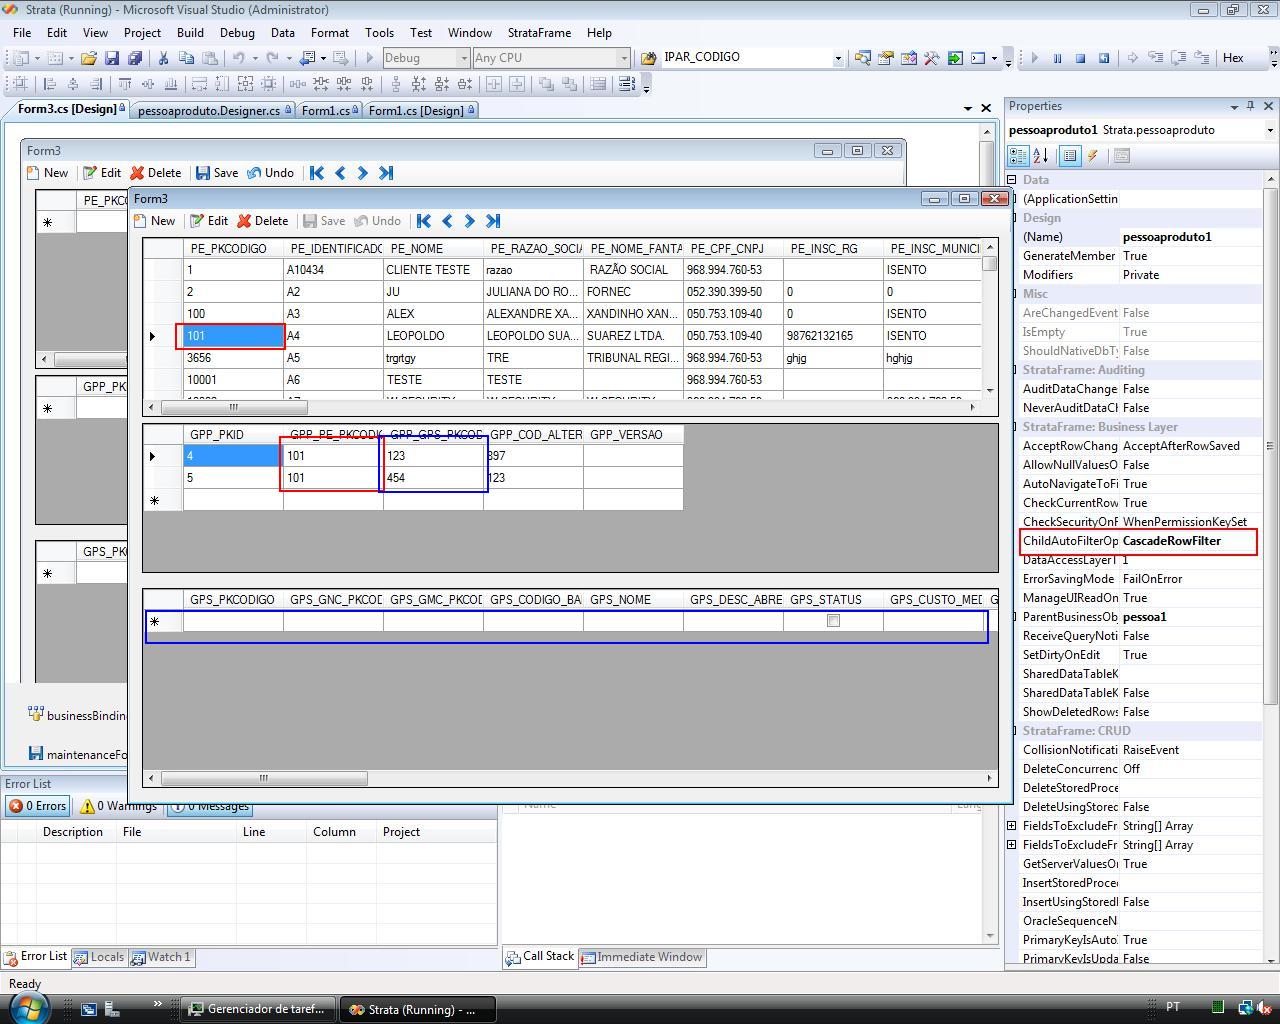Image resolution: width=1280 pixels, height=1024 pixels.
Task: Jump to the last record in running Form3
Action: 493,221
